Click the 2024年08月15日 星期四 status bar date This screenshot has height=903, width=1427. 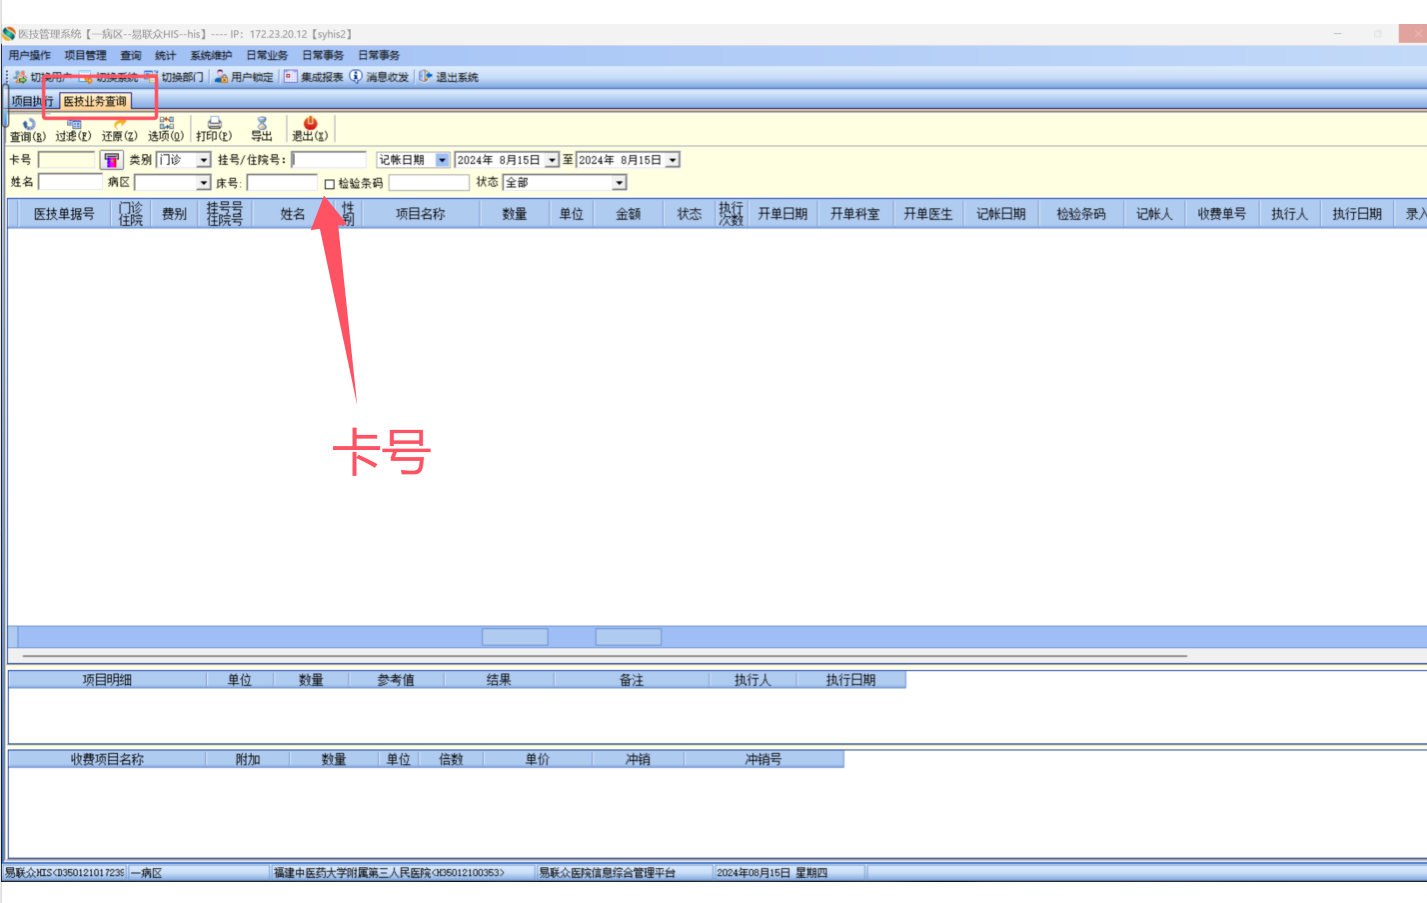coord(772,873)
